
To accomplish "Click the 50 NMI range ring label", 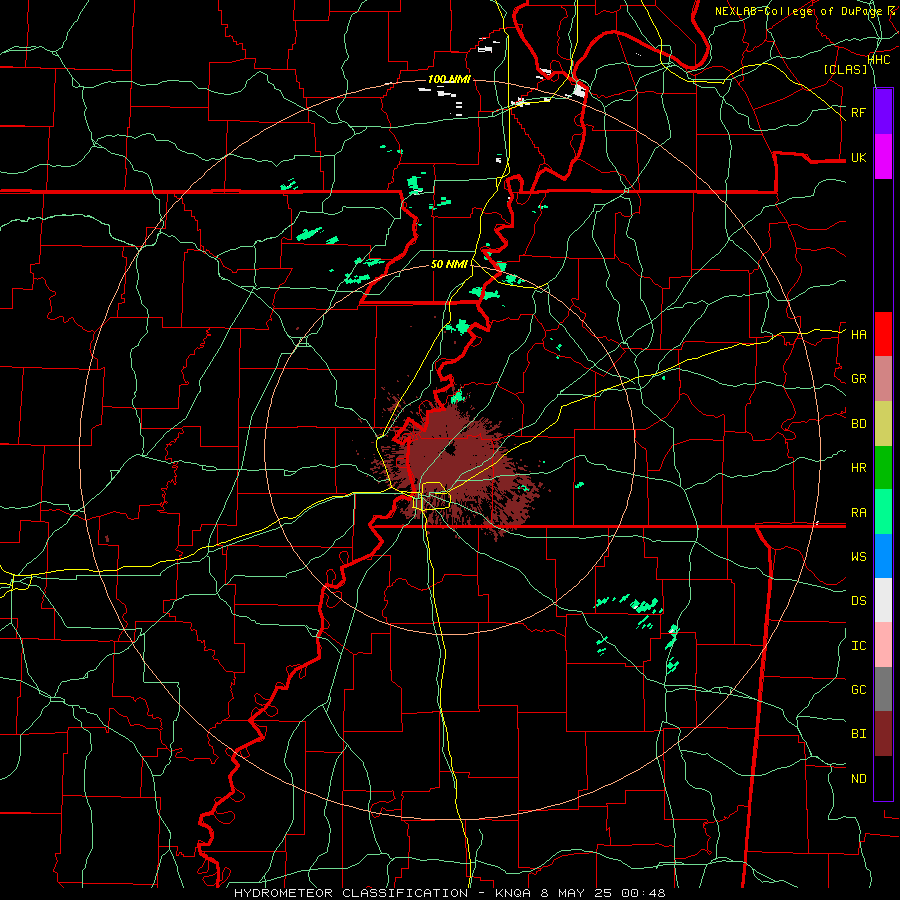I will click(450, 264).
